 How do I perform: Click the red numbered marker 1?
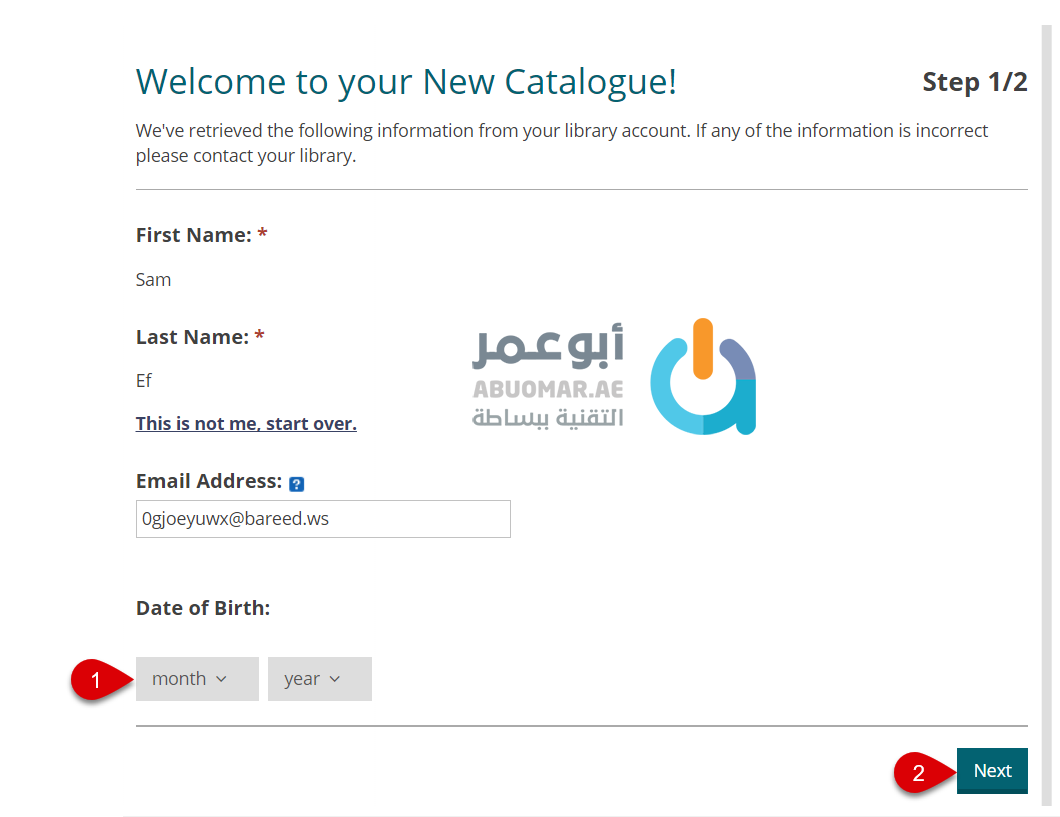95,680
